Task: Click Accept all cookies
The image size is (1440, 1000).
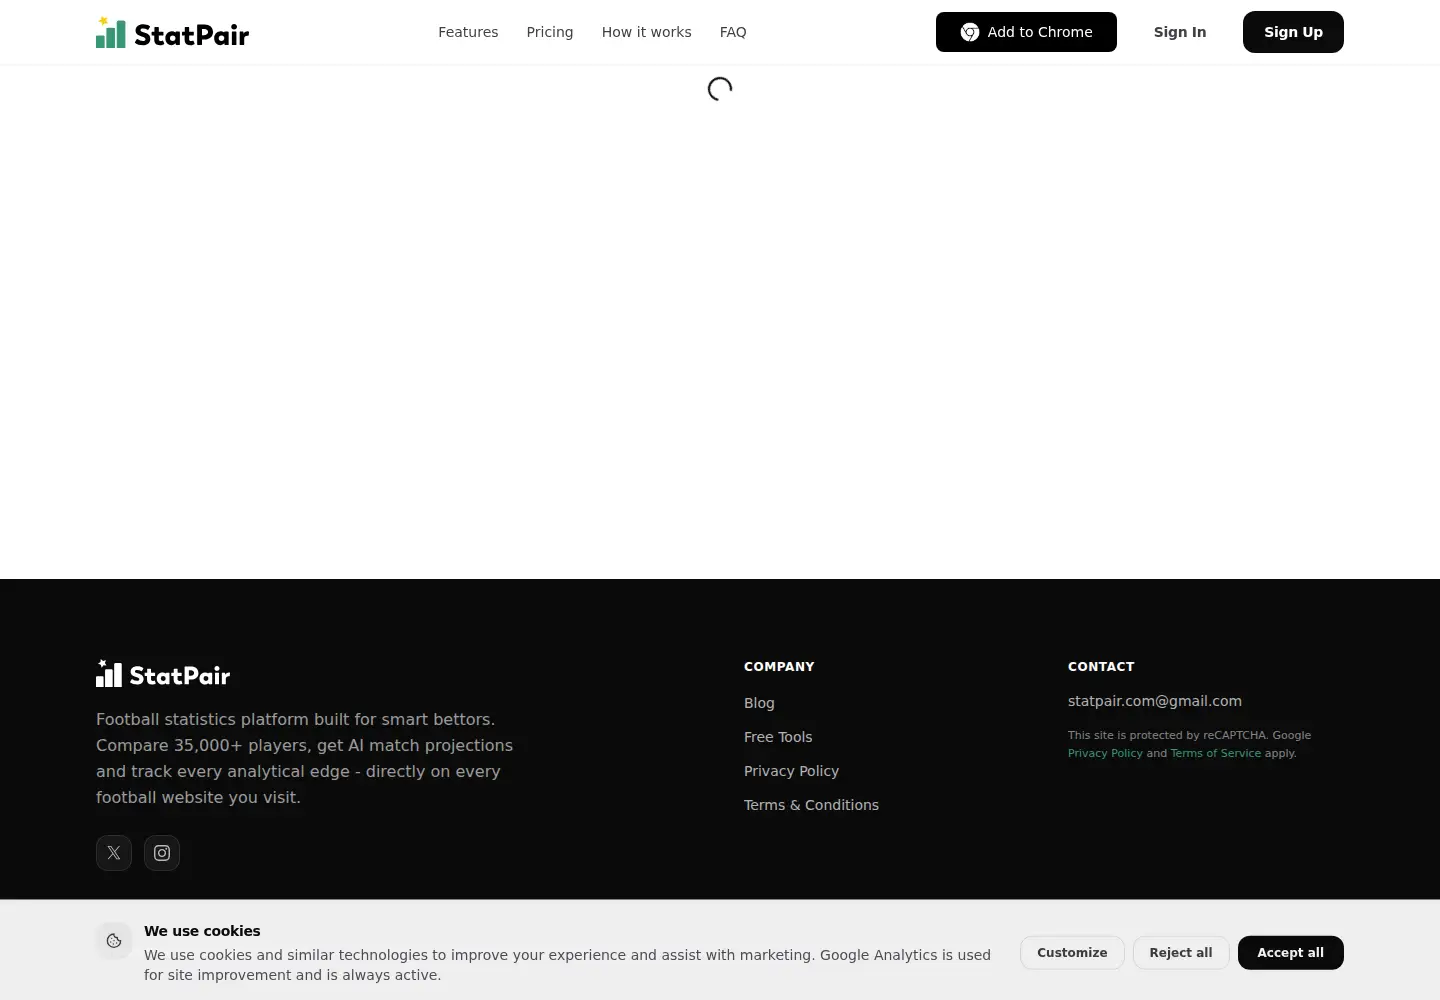Action: pos(1291,953)
